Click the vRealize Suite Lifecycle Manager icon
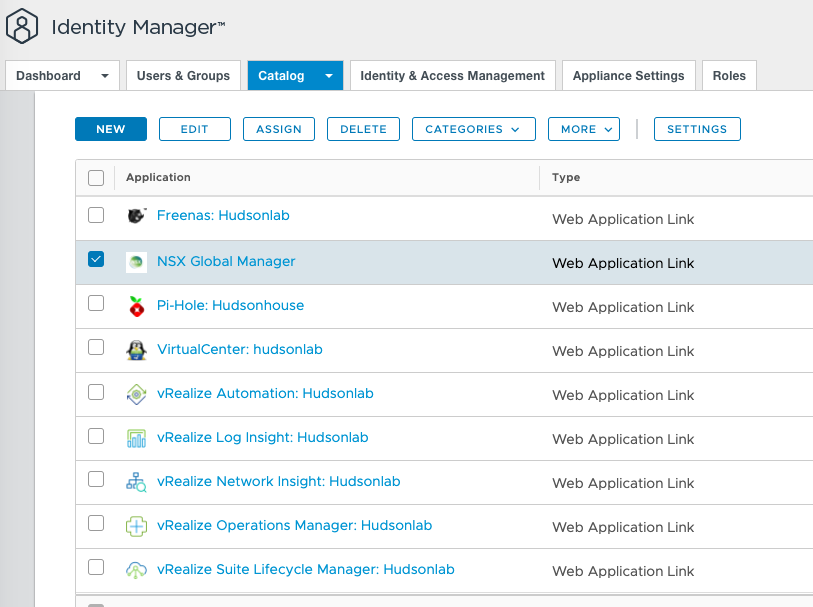813x607 pixels. pos(136,570)
